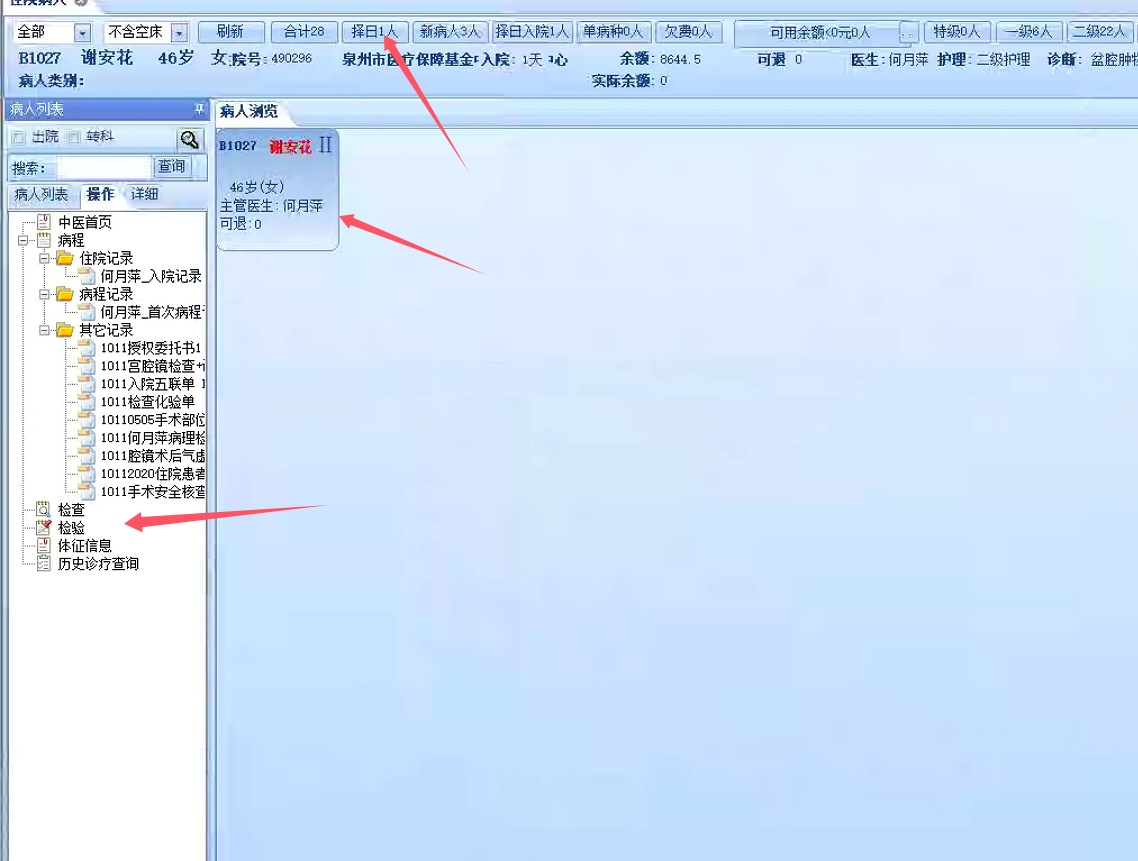The width and height of the screenshot is (1138, 861).
Task: Click the 欠费0人 button
Action: pos(688,32)
